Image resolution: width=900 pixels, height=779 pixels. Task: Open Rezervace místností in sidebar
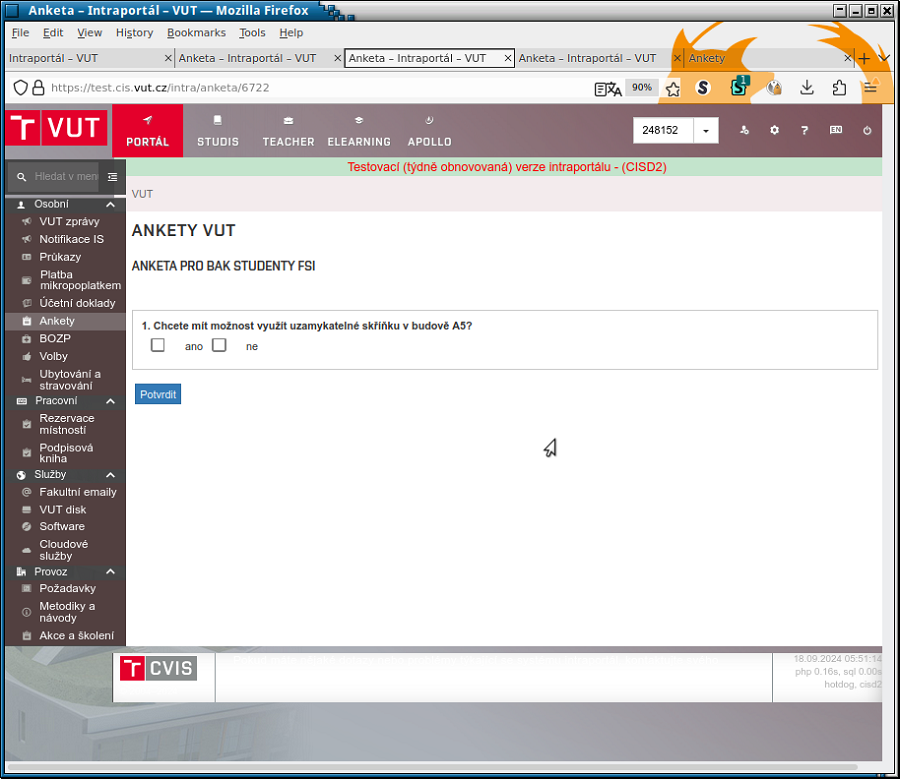pos(66,424)
